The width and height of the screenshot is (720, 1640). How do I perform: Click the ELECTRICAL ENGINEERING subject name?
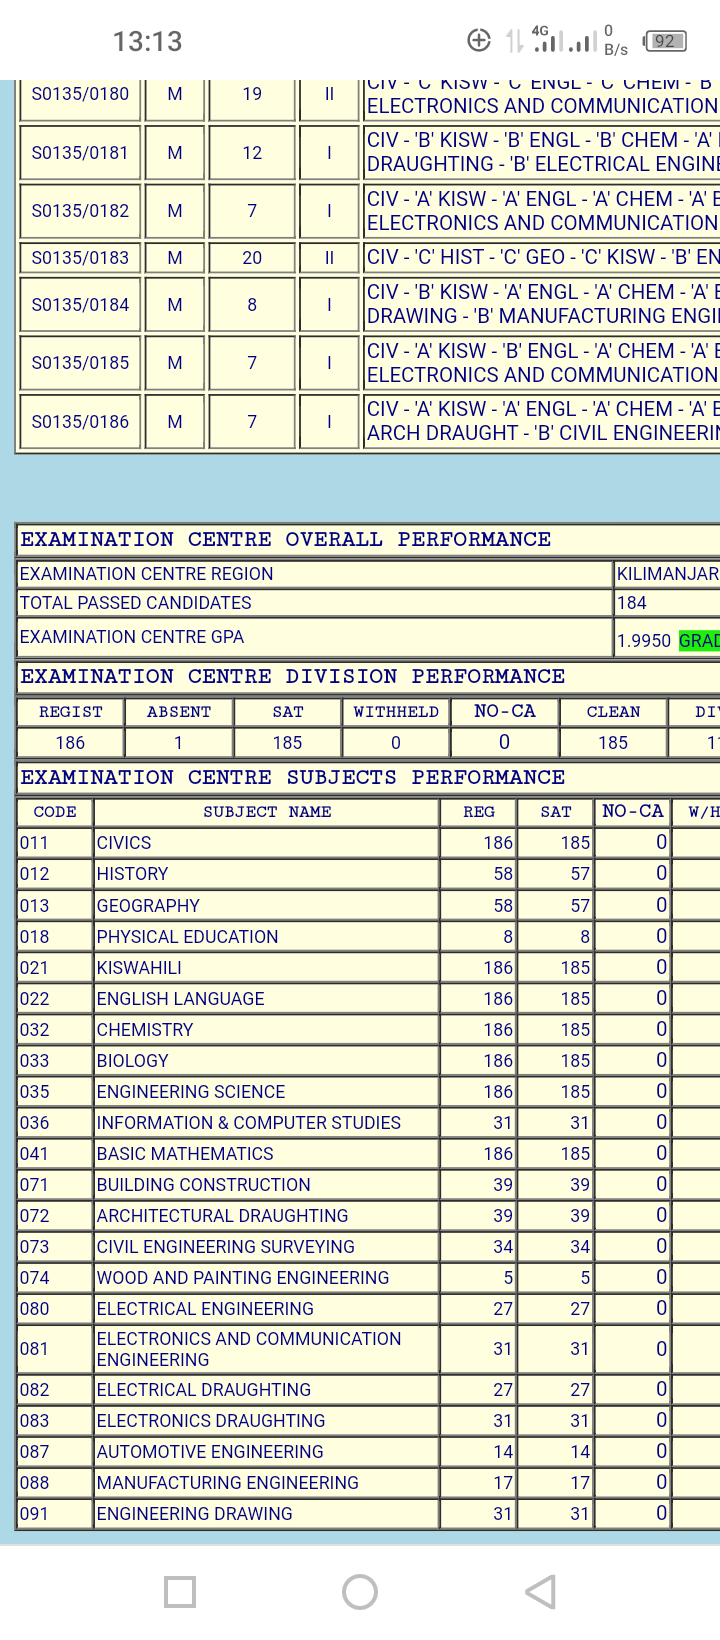tap(205, 1309)
